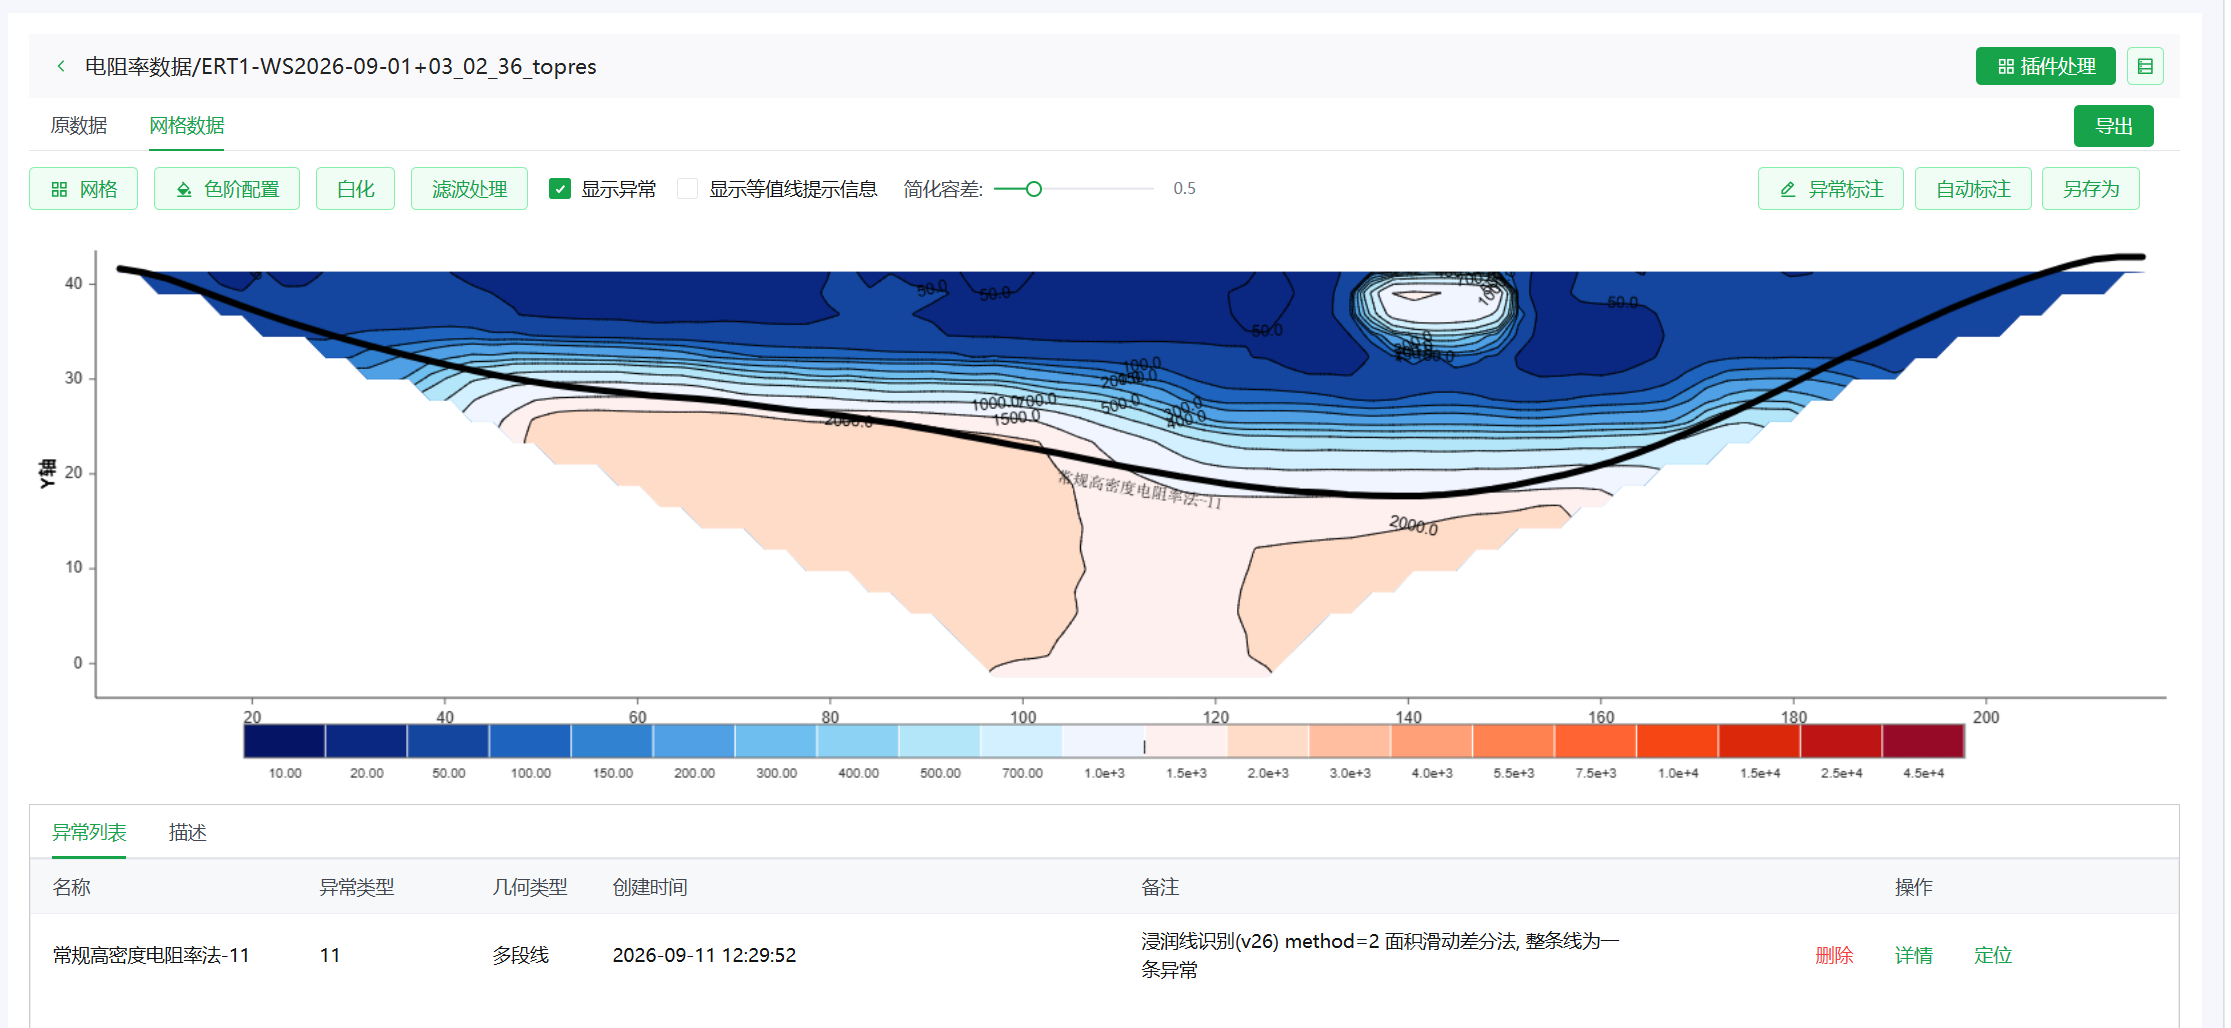The height and width of the screenshot is (1028, 2231).
Task: Click the 常规高密度电阻率法-11 row name
Action: tap(151, 955)
